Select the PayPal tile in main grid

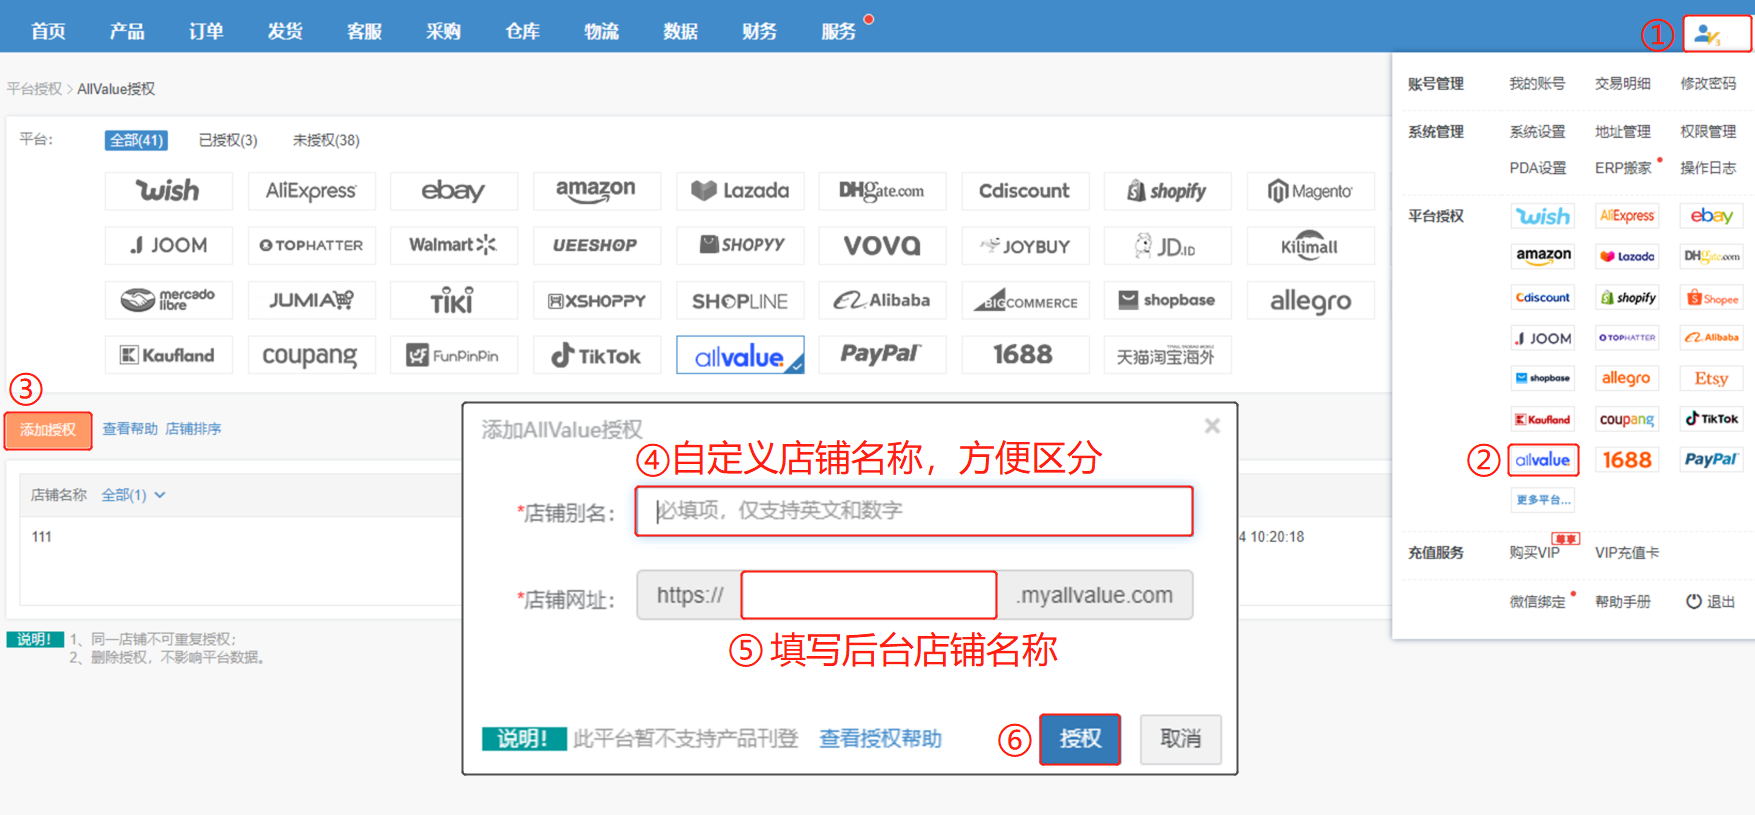[882, 355]
